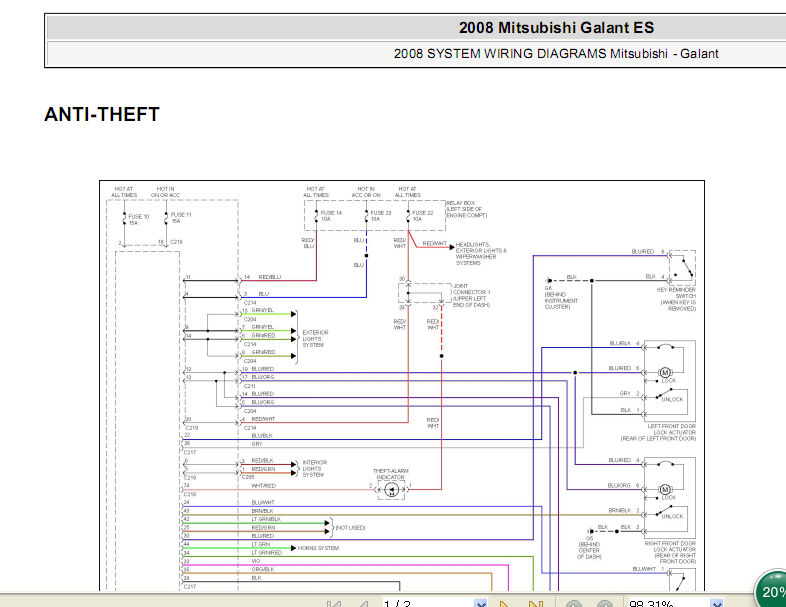The image size is (786, 607).
Task: Click the EXTERIOR LIGHTS SYSTEM label
Action: pos(315,339)
